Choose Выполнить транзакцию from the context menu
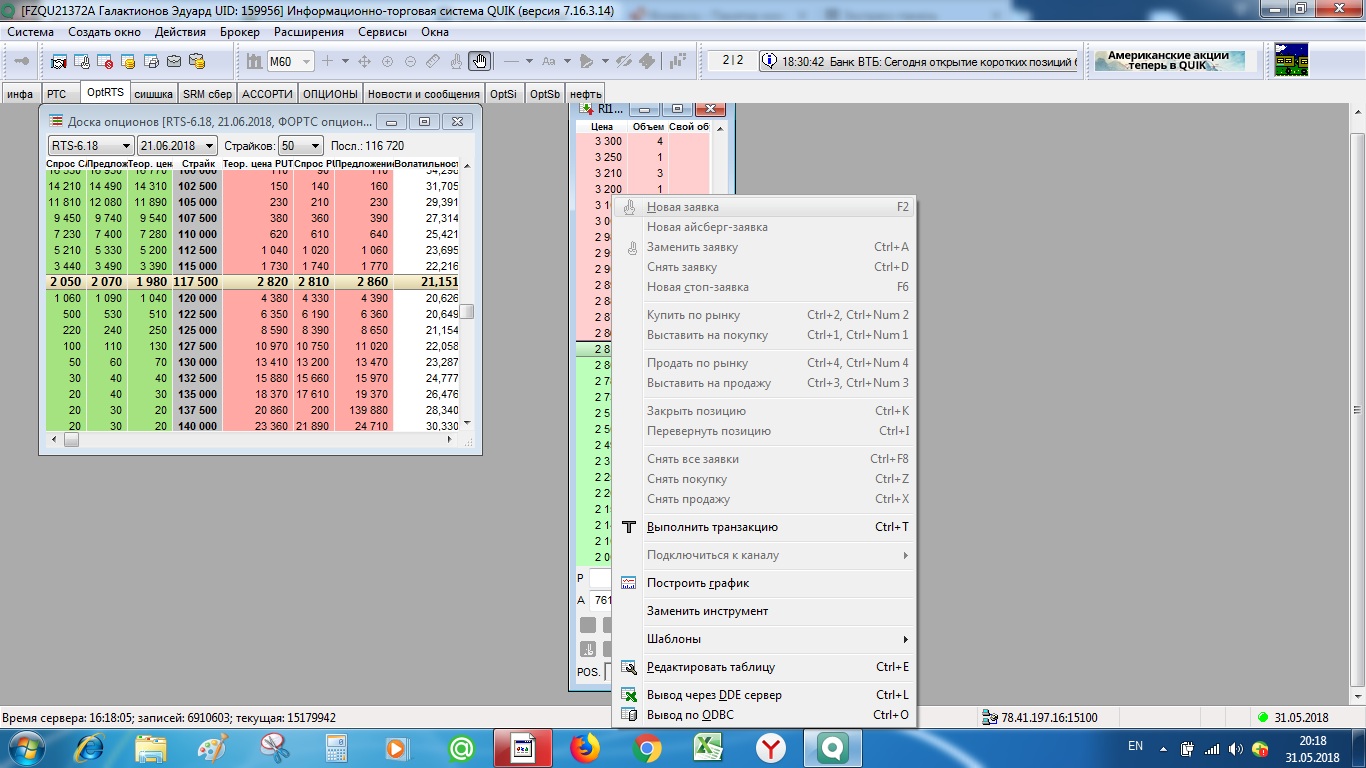 point(765,527)
